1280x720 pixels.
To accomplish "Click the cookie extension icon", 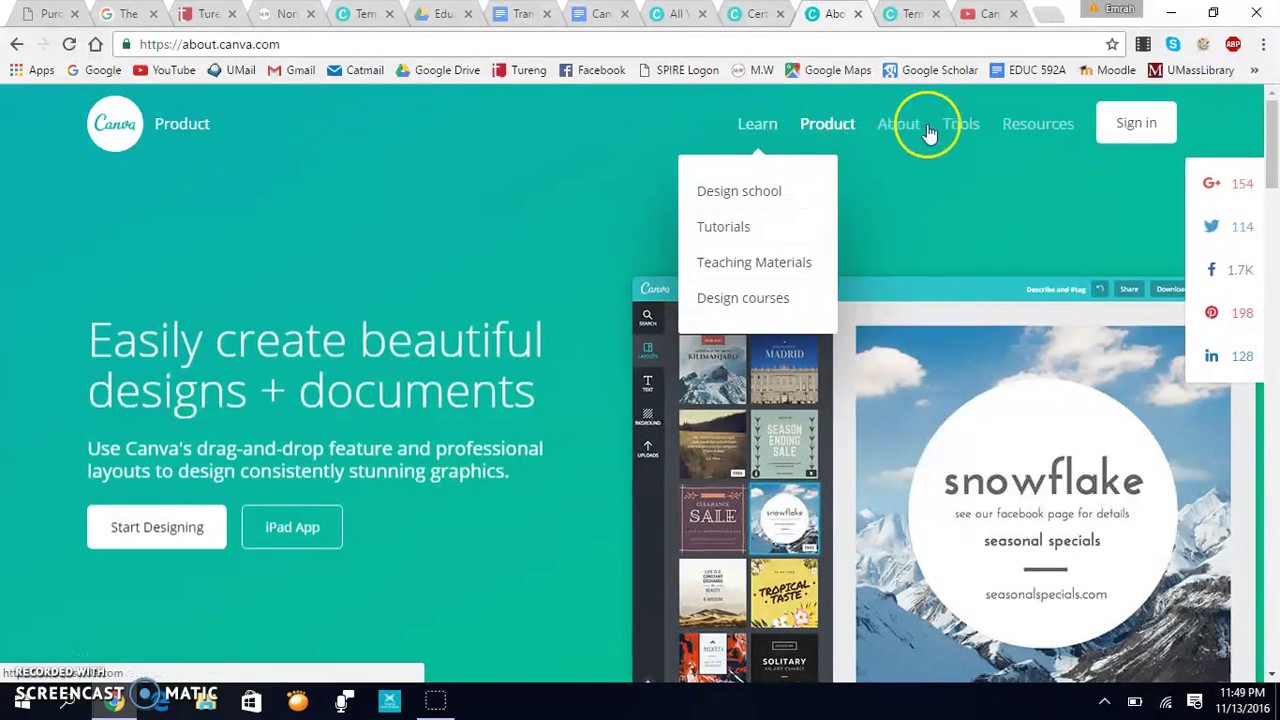I will pyautogui.click(x=1203, y=44).
